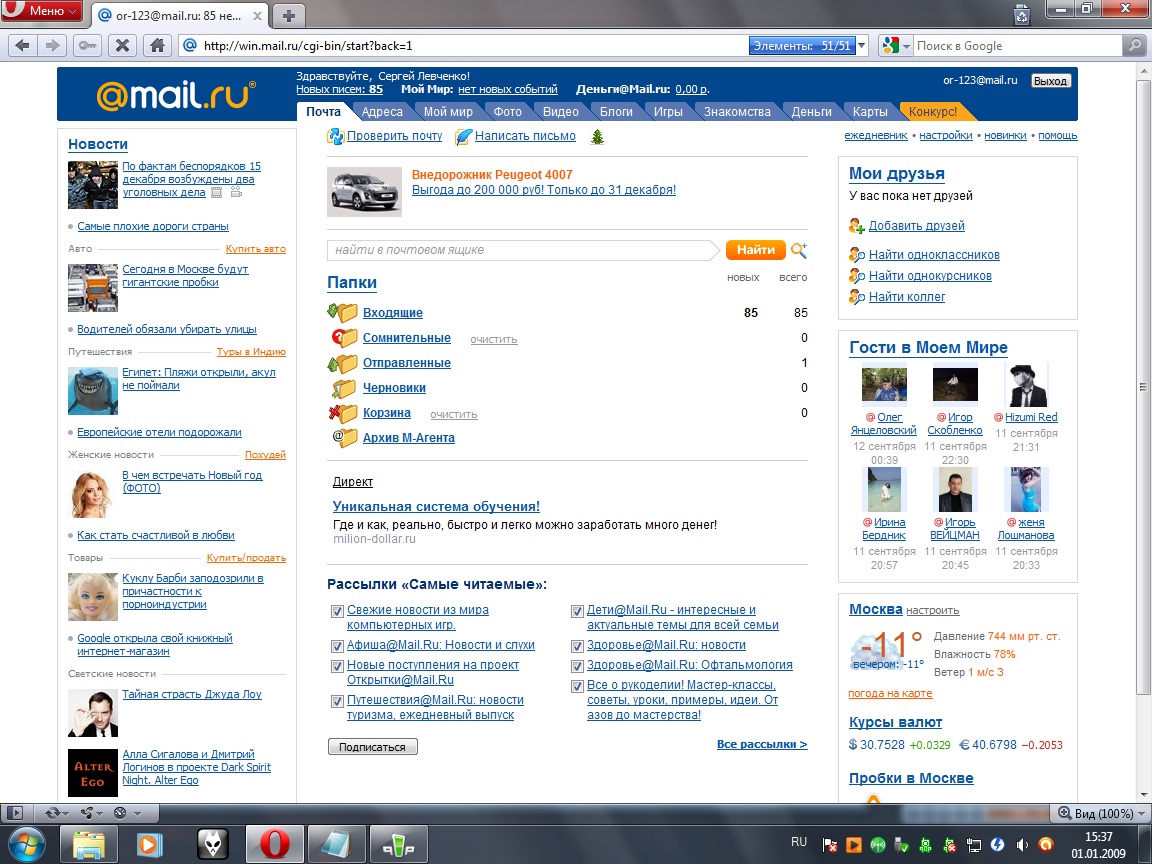Viewport: 1152px width, 864px height.
Task: Uncheck Новые поступления на проект Открытки checkbox
Action: 337,666
